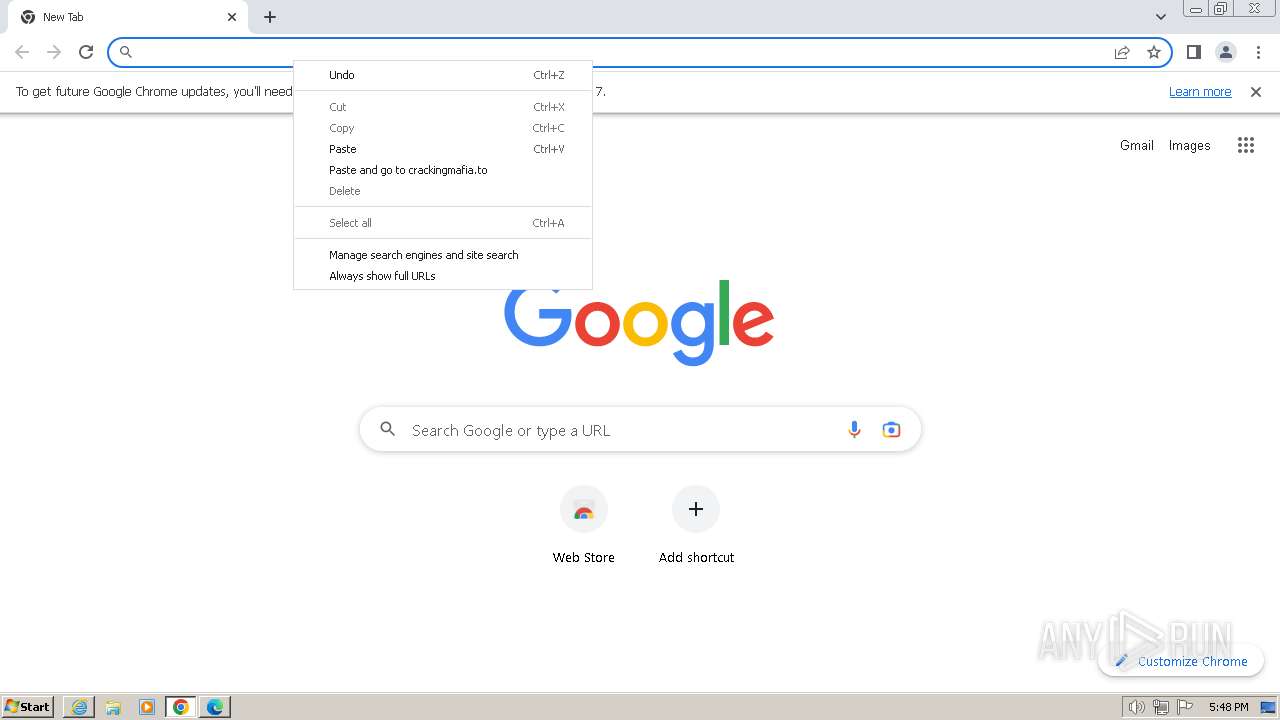The height and width of the screenshot is (720, 1280).
Task: Bookmark this tab with the star icon
Action: 1154,52
